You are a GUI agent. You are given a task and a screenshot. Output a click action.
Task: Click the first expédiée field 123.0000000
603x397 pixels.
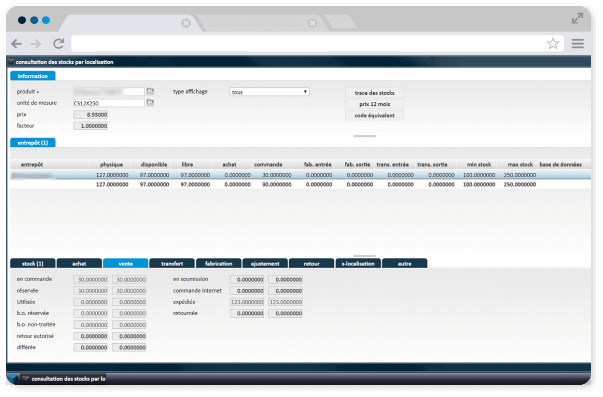247,302
